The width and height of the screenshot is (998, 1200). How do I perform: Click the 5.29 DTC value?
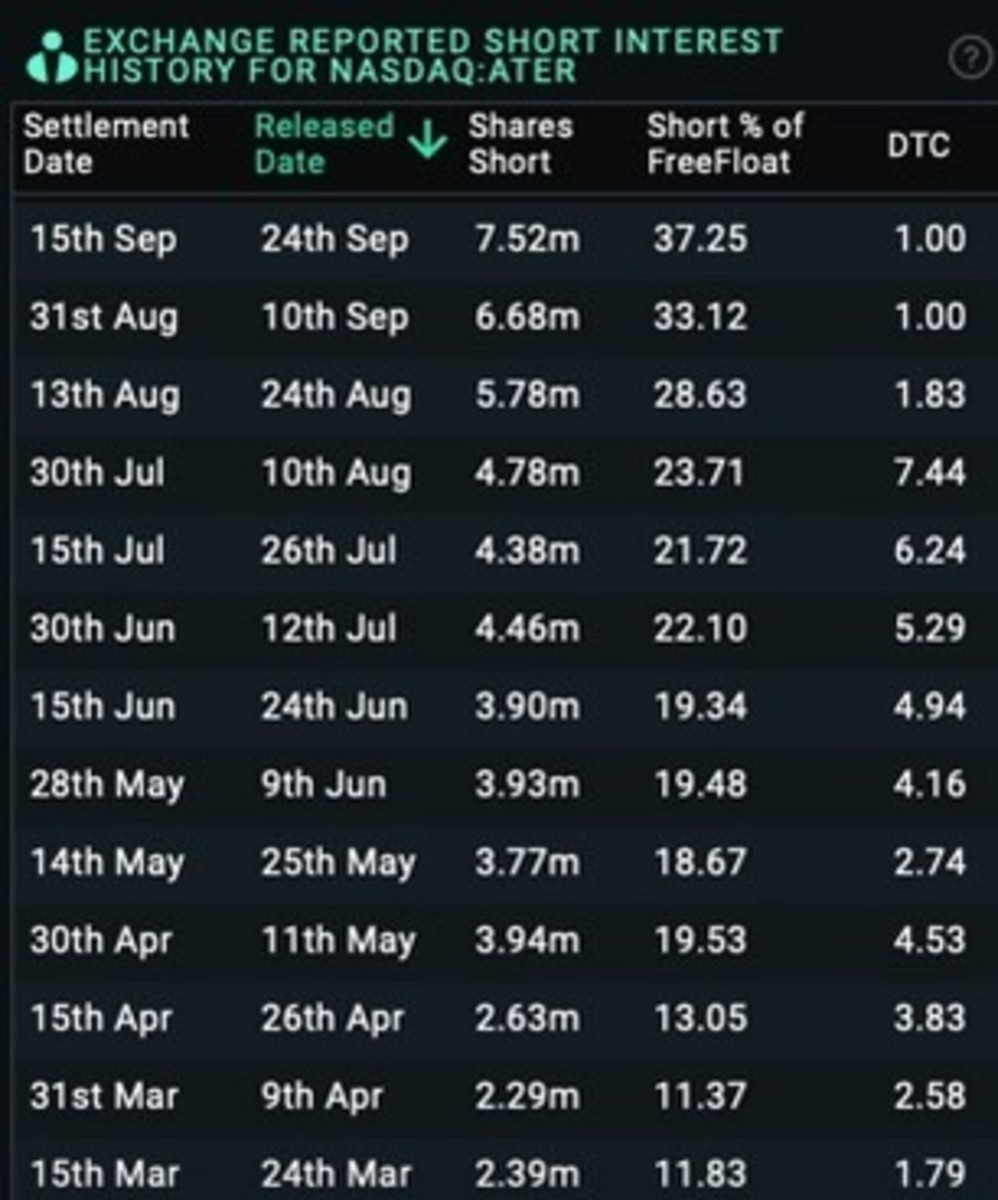pos(930,628)
